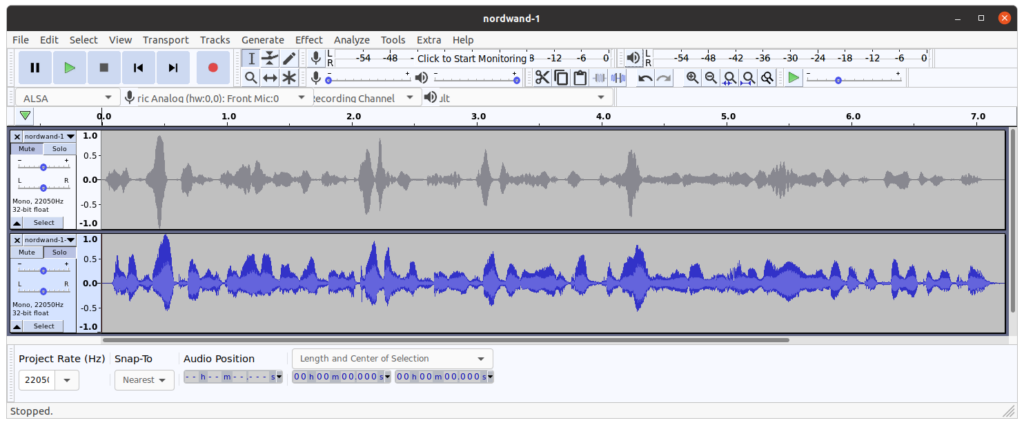Open the ALSA audio host dropdown

[x=68, y=98]
